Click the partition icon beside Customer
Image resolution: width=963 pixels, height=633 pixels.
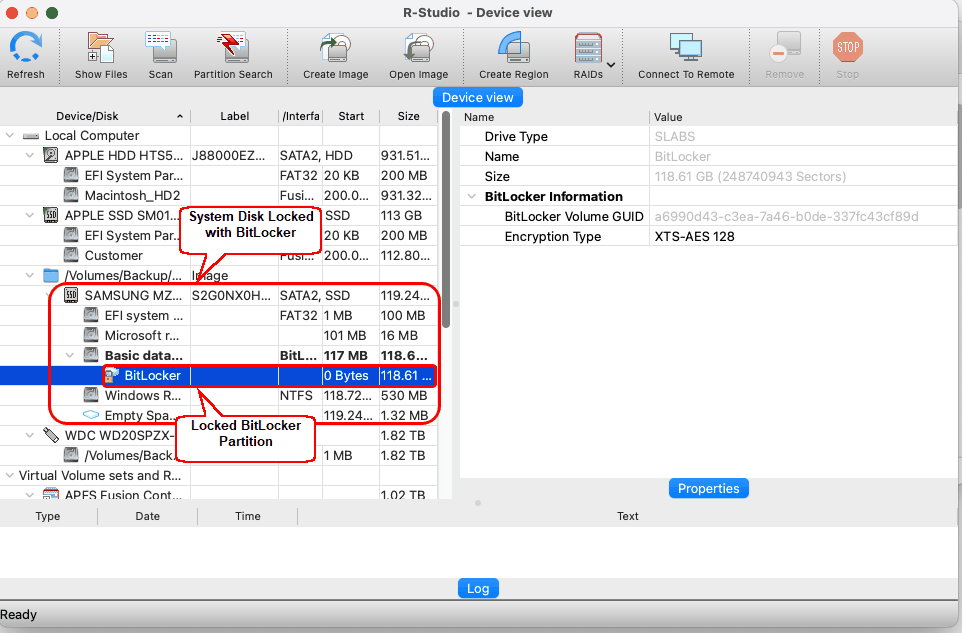[71, 255]
